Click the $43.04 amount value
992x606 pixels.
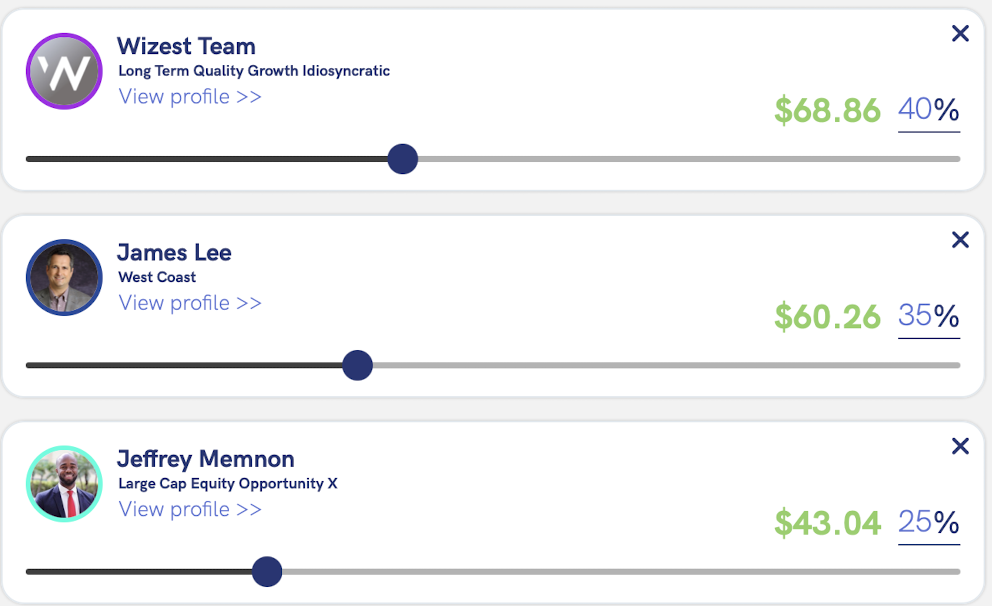coord(827,522)
